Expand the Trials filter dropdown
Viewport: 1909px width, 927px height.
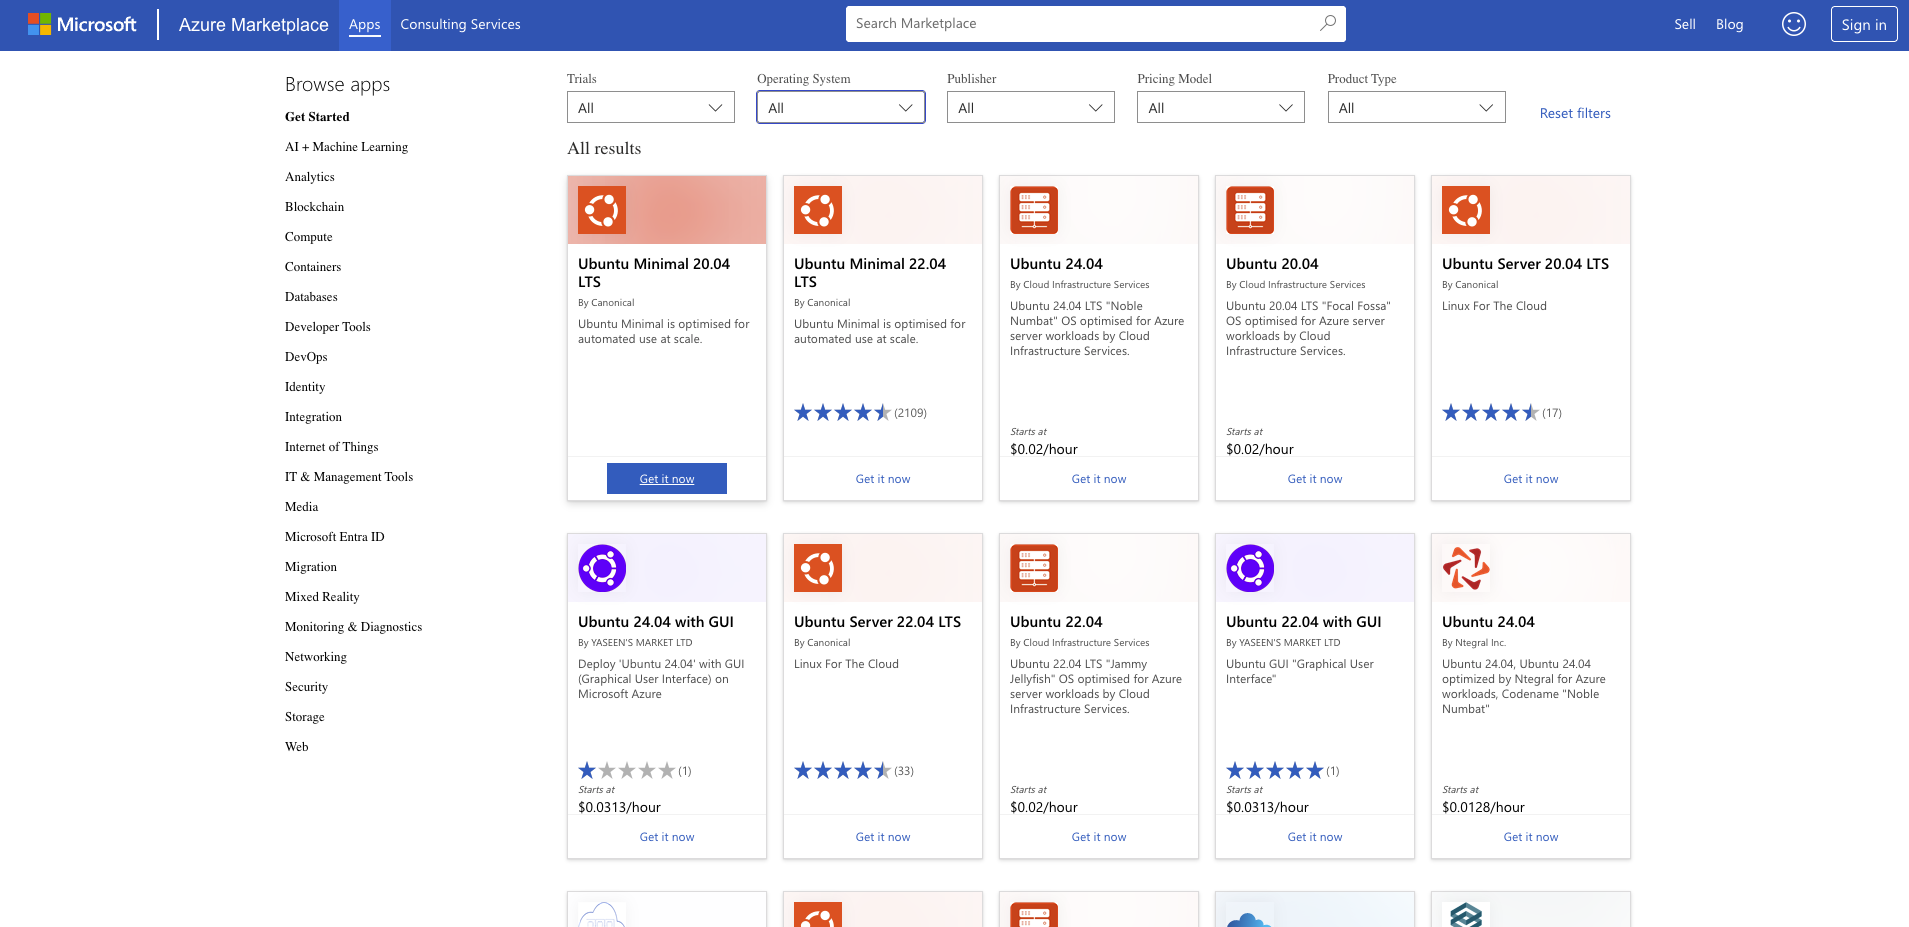point(651,107)
